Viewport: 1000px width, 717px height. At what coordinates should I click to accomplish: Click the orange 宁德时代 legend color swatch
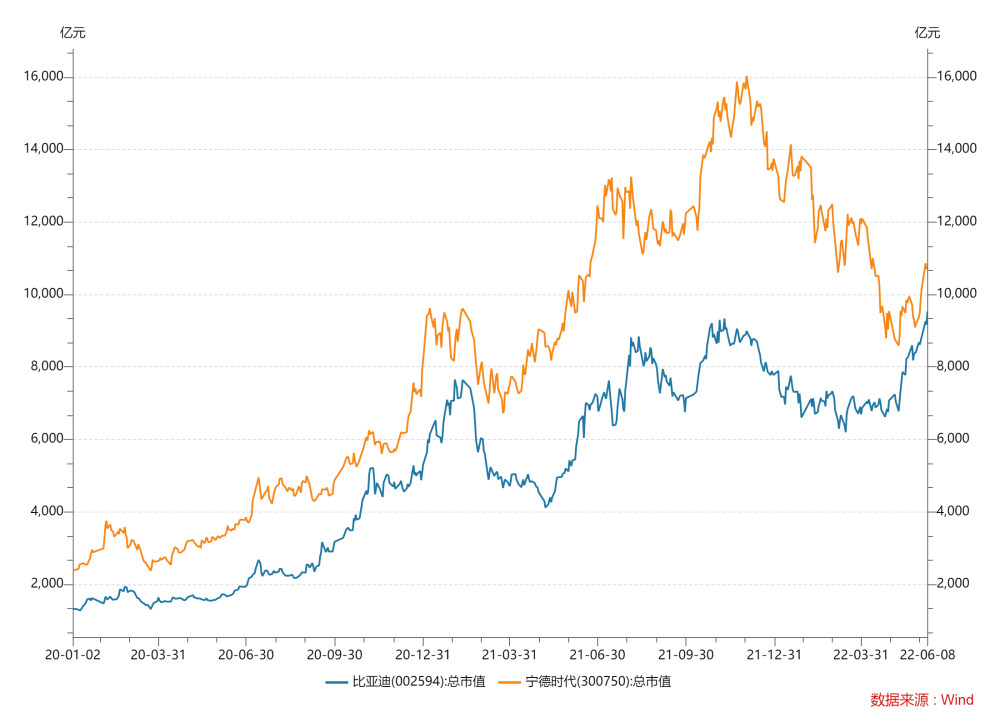(x=510, y=682)
